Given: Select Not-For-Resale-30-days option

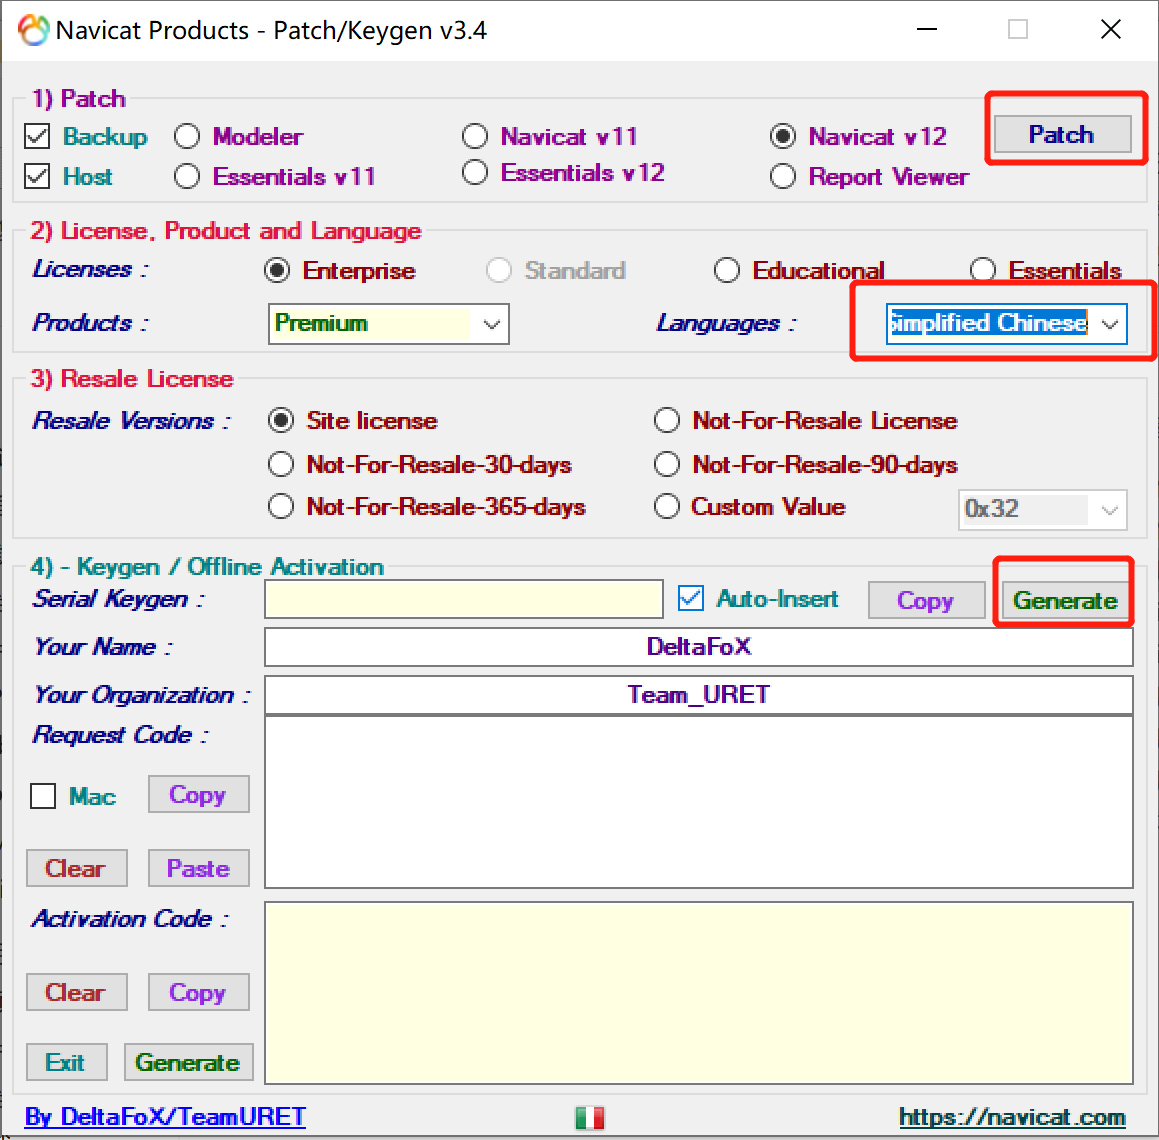Looking at the screenshot, I should pyautogui.click(x=281, y=464).
